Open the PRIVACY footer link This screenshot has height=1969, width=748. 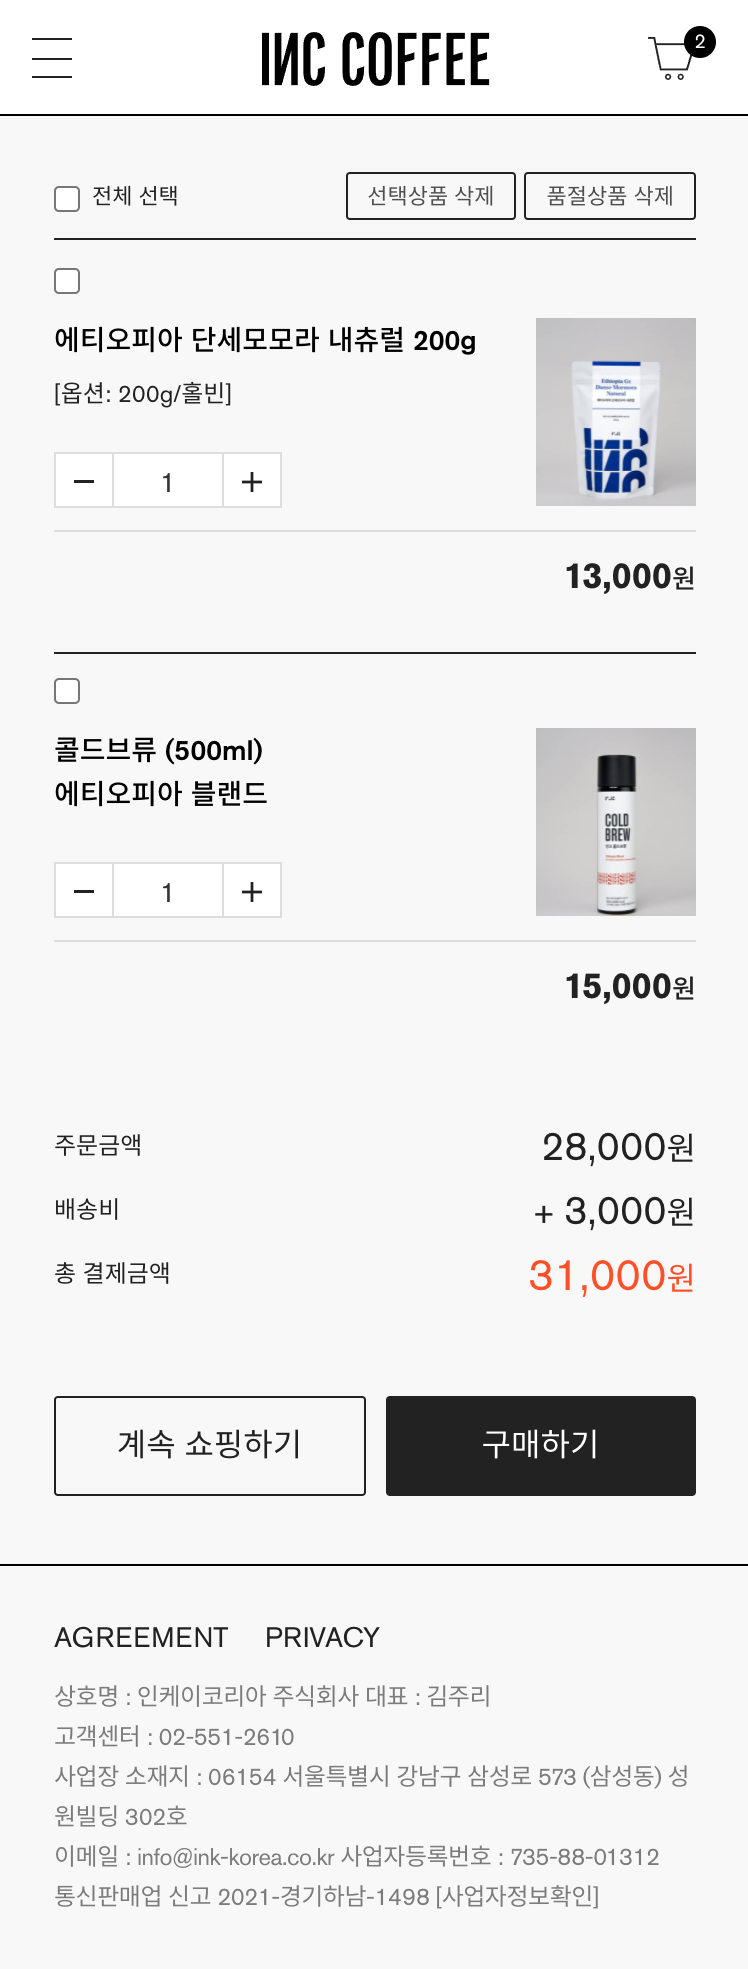tap(322, 1637)
